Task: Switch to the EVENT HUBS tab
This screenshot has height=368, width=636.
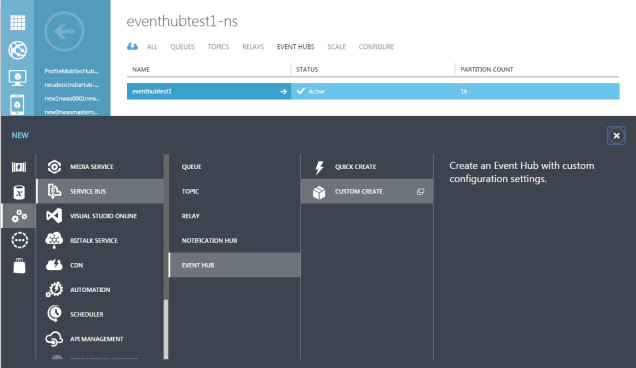Action: pyautogui.click(x=296, y=47)
